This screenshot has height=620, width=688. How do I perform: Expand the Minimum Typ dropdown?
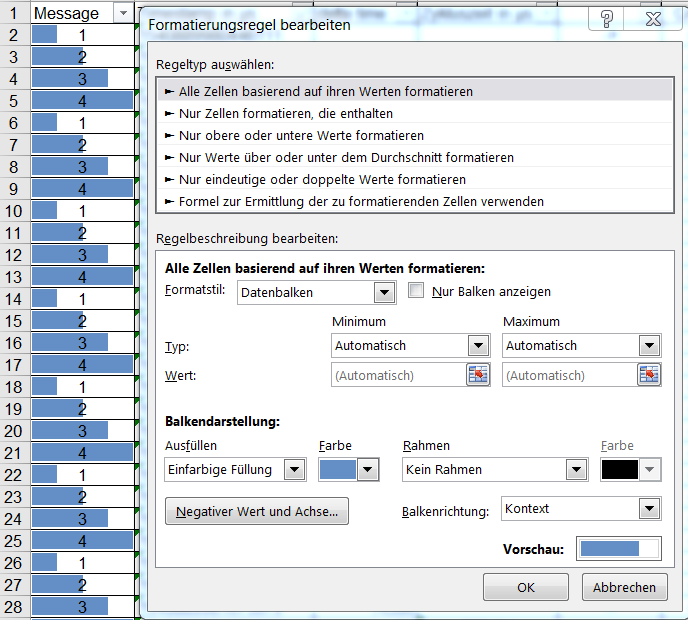478,345
